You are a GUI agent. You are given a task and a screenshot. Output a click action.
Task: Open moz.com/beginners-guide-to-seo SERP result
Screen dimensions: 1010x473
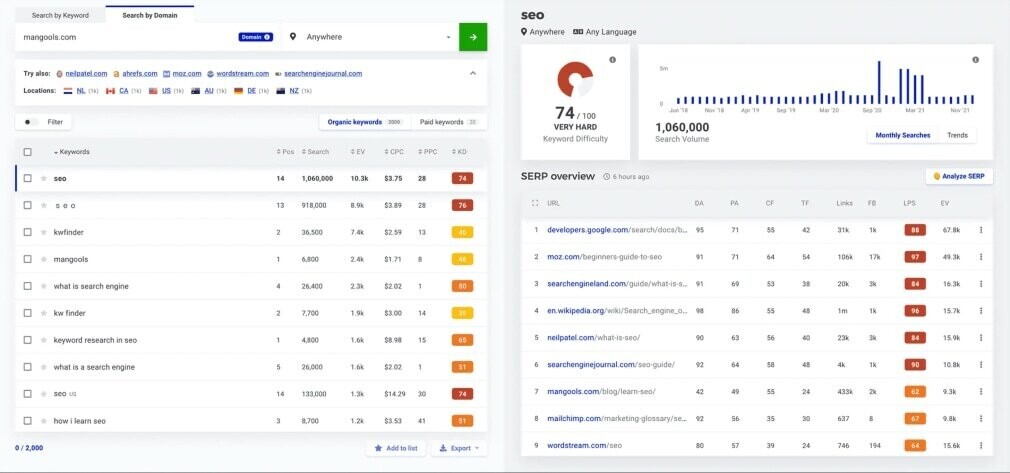604,256
